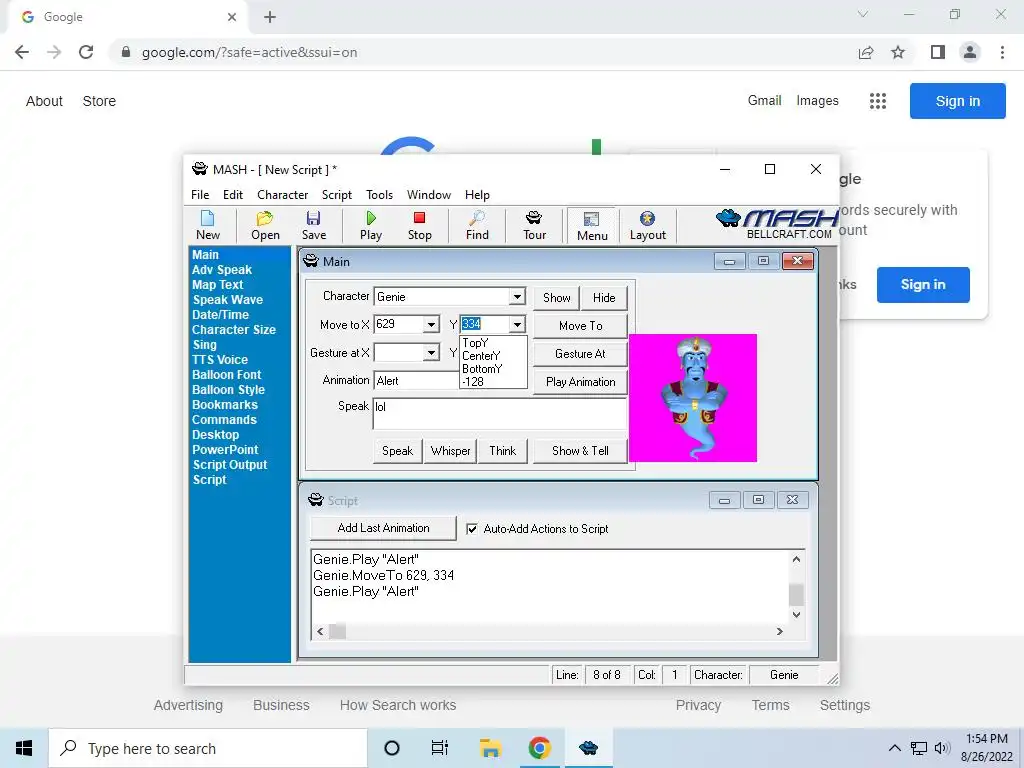
Task: Click the MASH Bellcraft.com logo
Action: 777,224
